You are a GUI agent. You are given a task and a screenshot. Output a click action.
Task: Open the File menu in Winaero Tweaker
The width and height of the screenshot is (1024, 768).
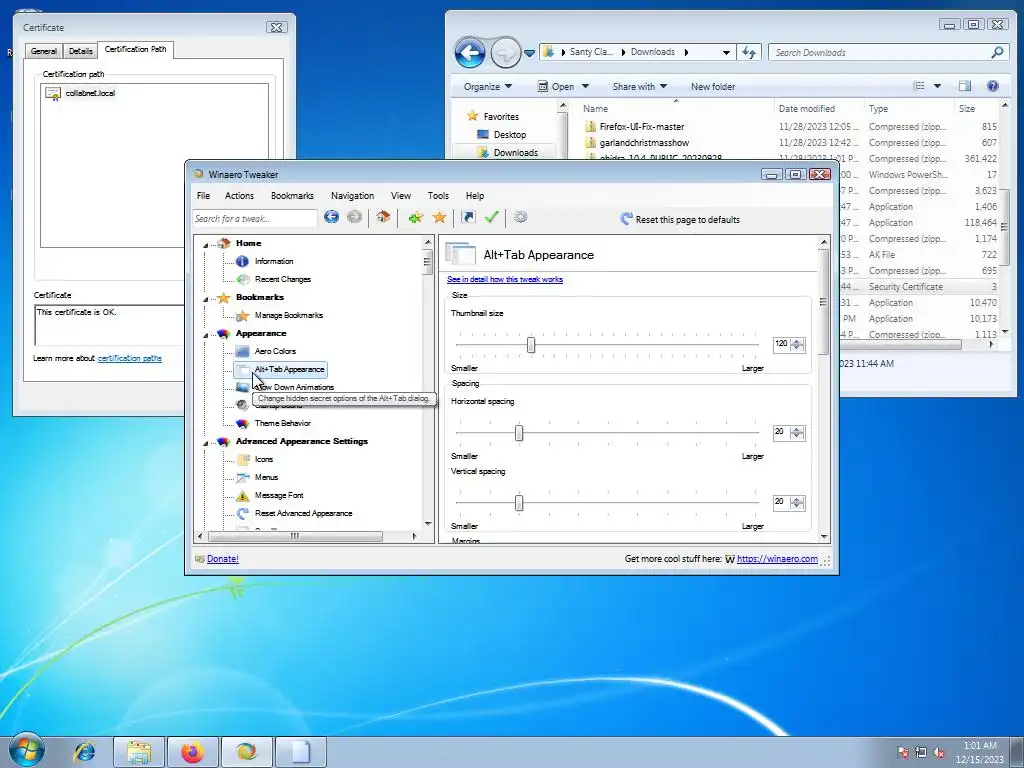click(x=204, y=196)
